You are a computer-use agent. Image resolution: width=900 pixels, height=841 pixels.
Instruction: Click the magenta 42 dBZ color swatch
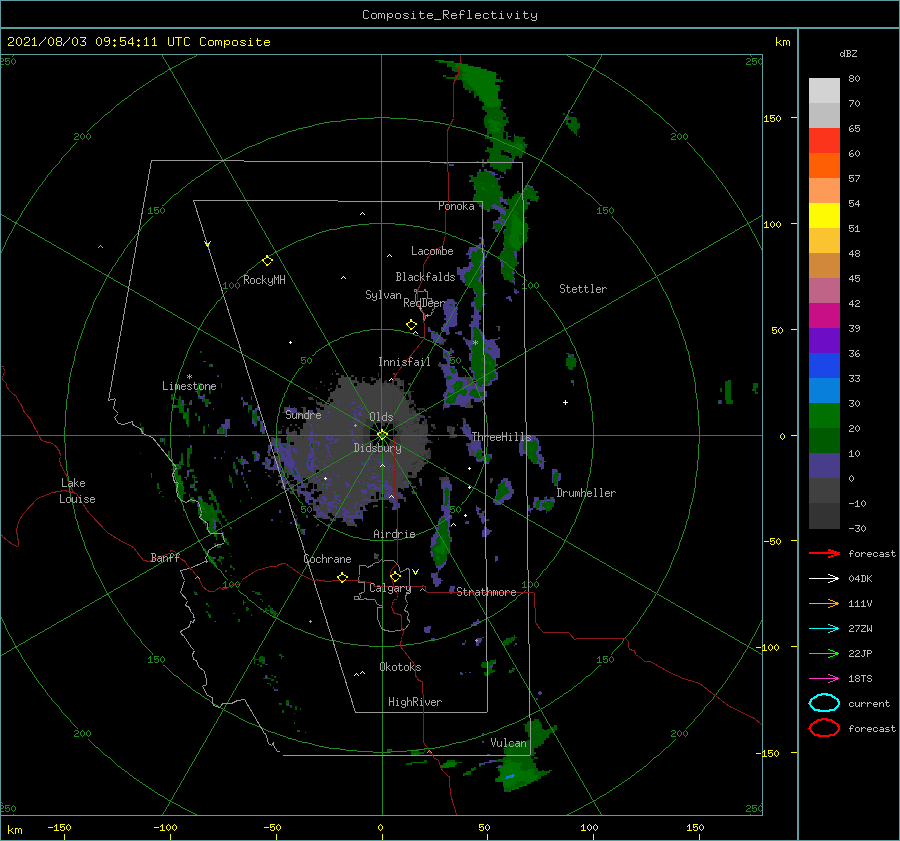pos(824,316)
